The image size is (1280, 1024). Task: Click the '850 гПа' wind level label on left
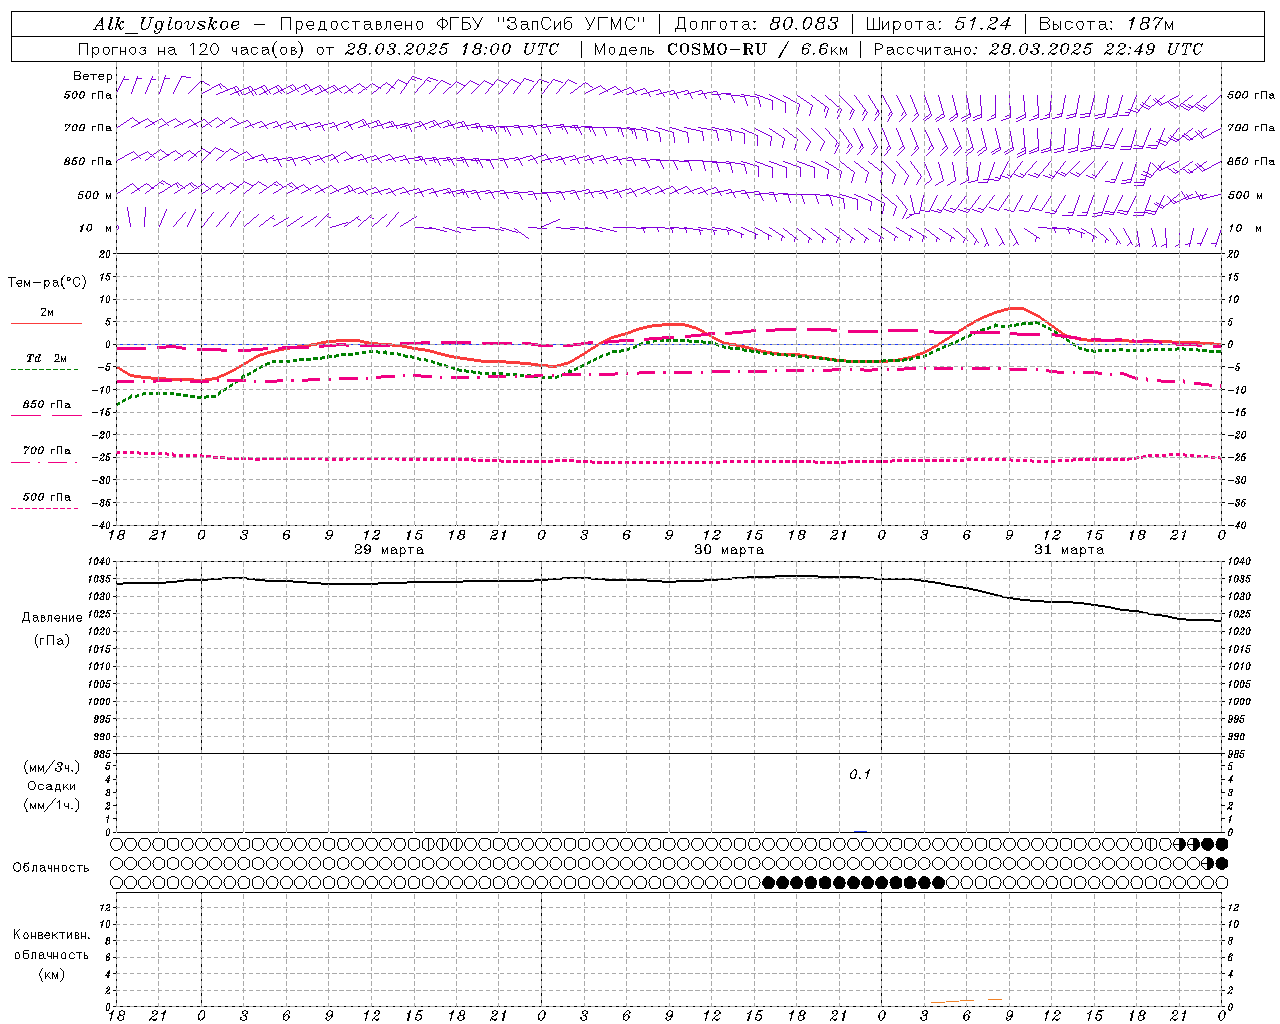point(87,161)
